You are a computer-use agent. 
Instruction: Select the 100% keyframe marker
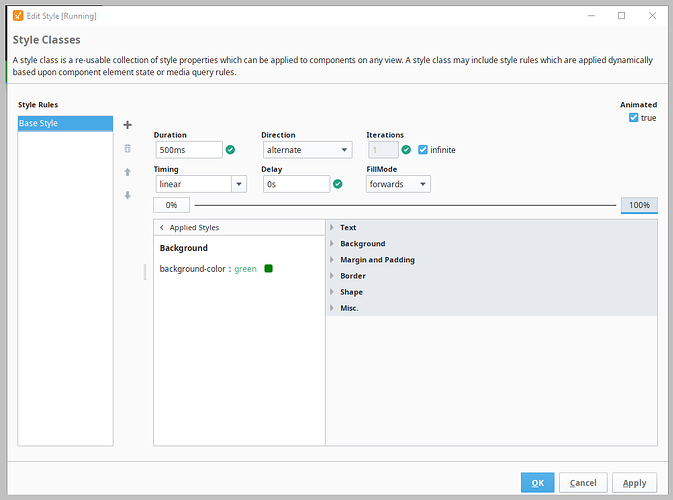point(639,205)
